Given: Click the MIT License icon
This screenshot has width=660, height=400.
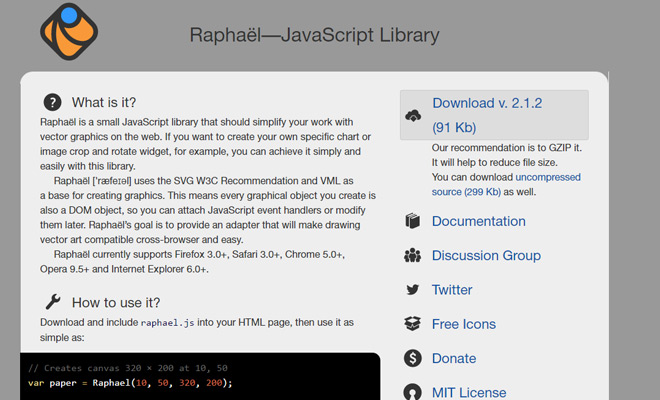Looking at the screenshot, I should point(412,391).
